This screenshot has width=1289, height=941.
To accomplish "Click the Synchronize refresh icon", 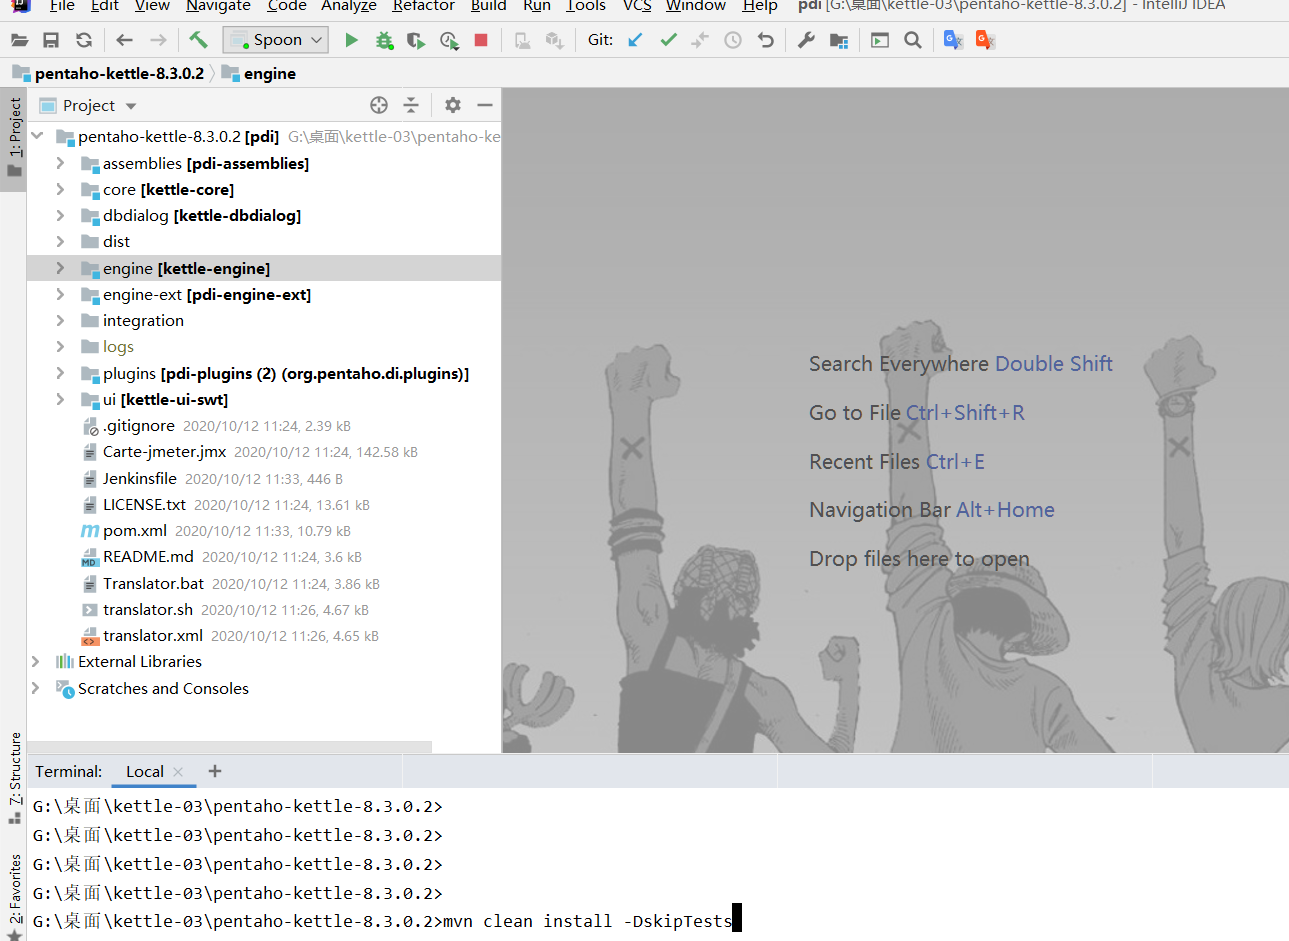I will (84, 40).
